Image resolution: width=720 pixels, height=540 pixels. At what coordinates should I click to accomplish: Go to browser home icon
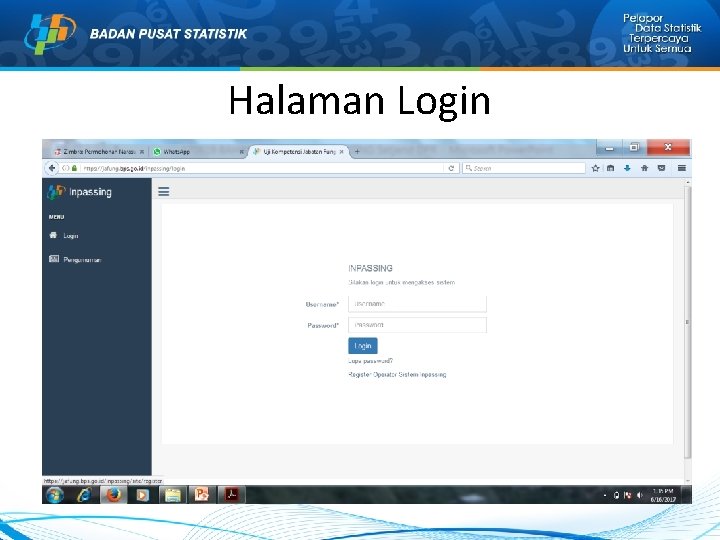click(x=644, y=168)
